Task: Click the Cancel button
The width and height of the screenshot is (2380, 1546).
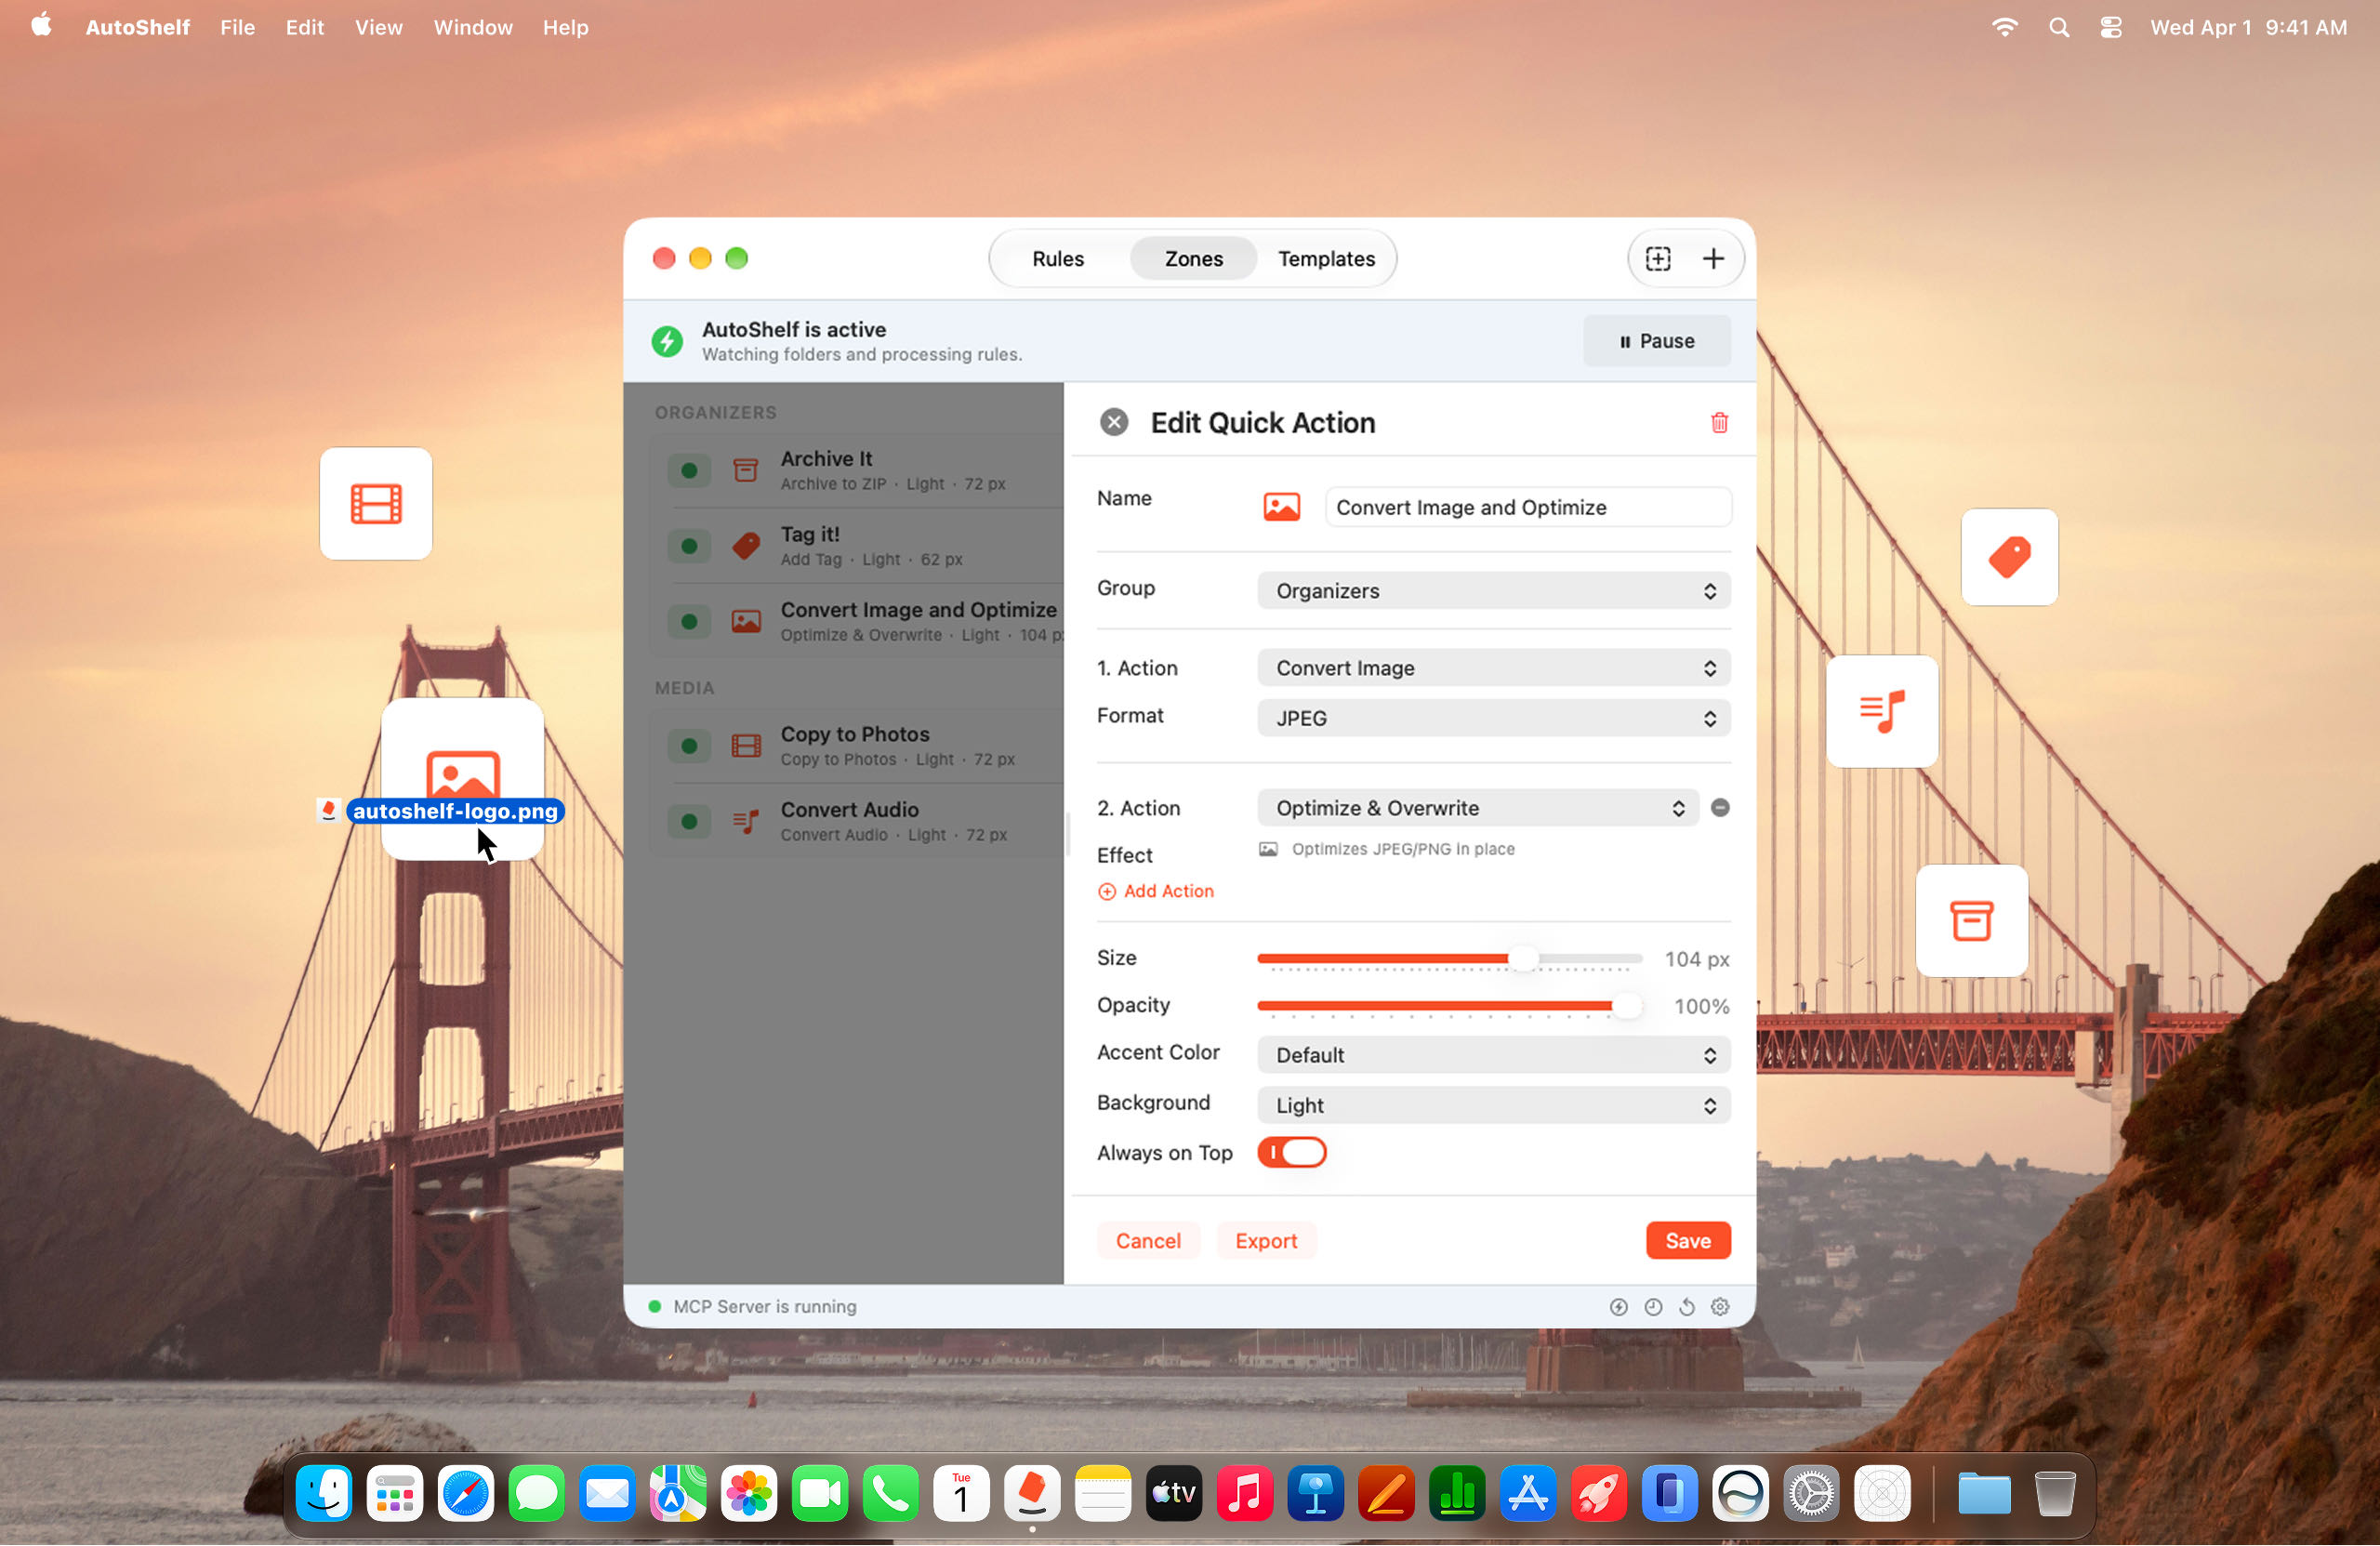Action: point(1147,1241)
